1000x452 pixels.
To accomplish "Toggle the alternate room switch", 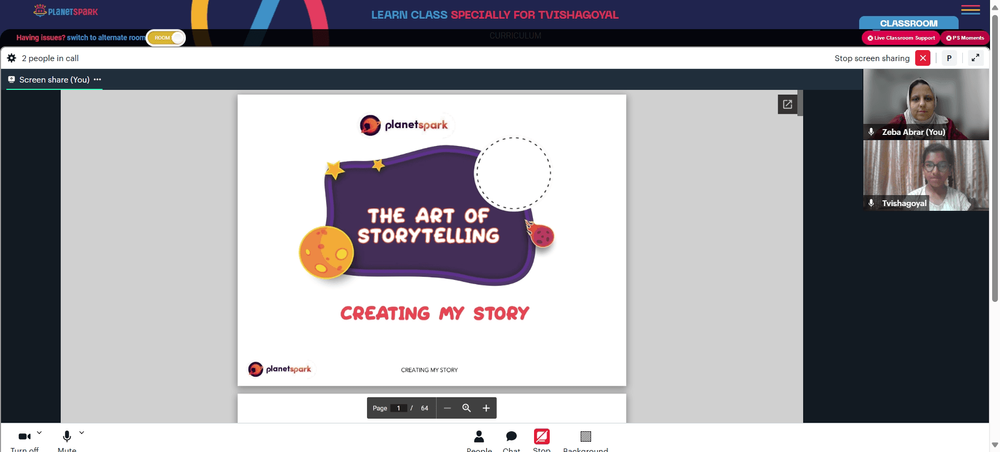I will [166, 38].
